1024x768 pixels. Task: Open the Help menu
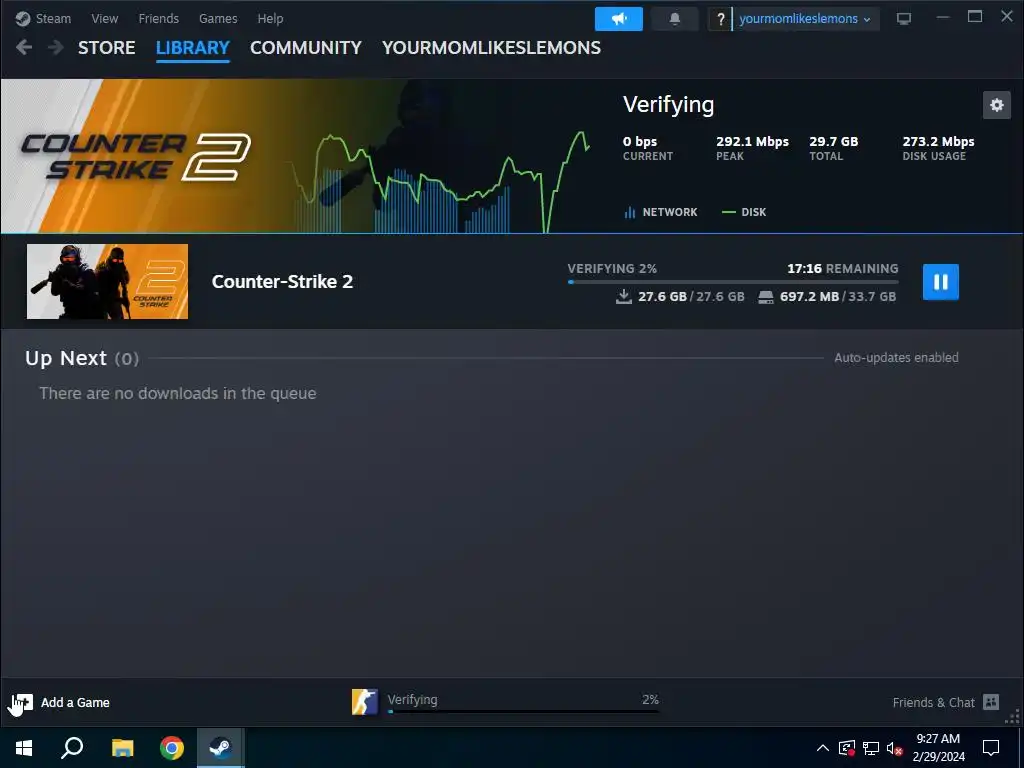[270, 18]
